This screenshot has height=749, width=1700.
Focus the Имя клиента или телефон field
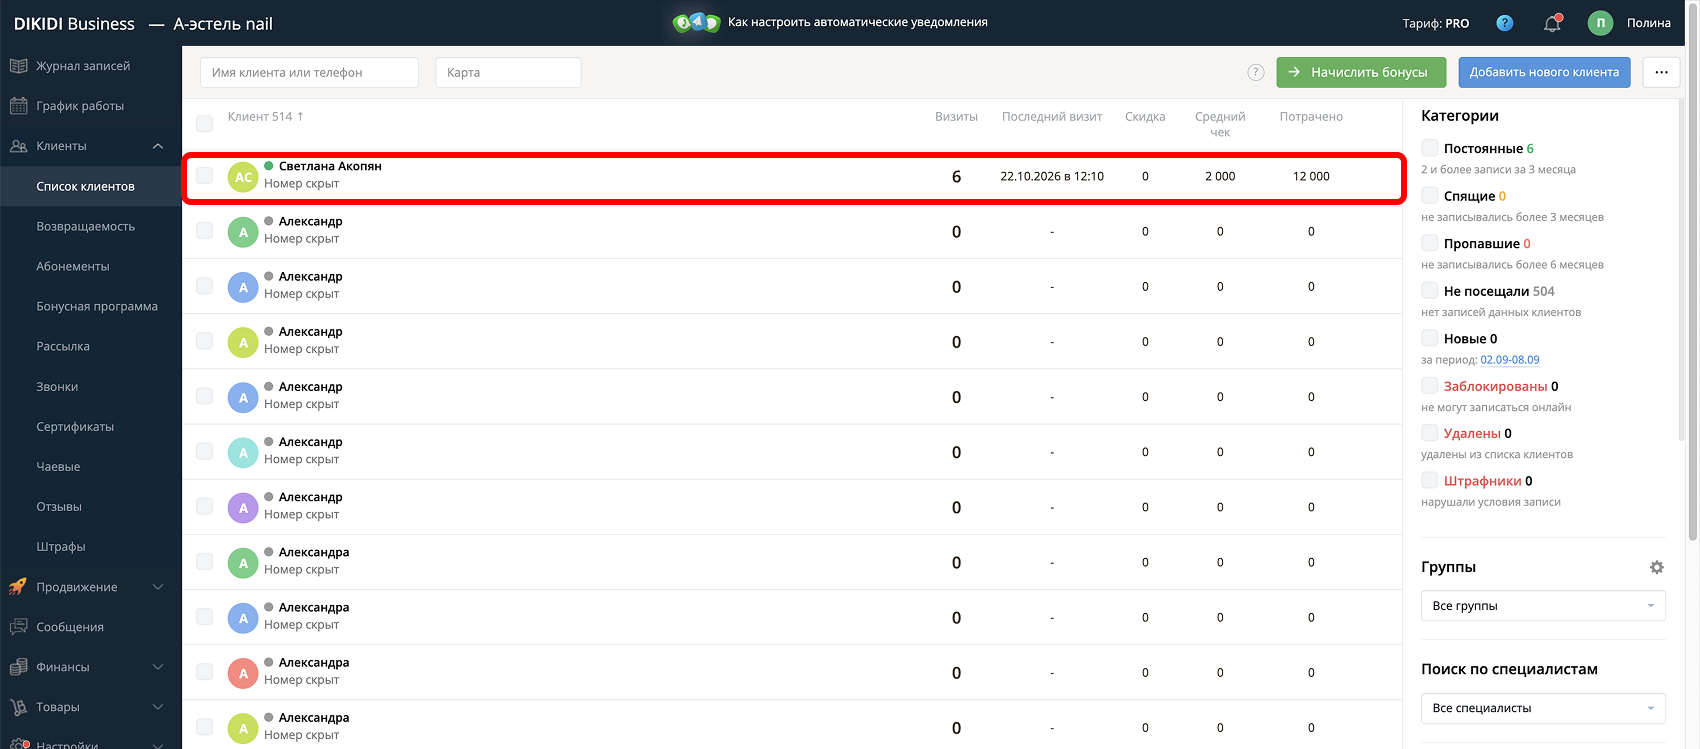pyautogui.click(x=309, y=72)
